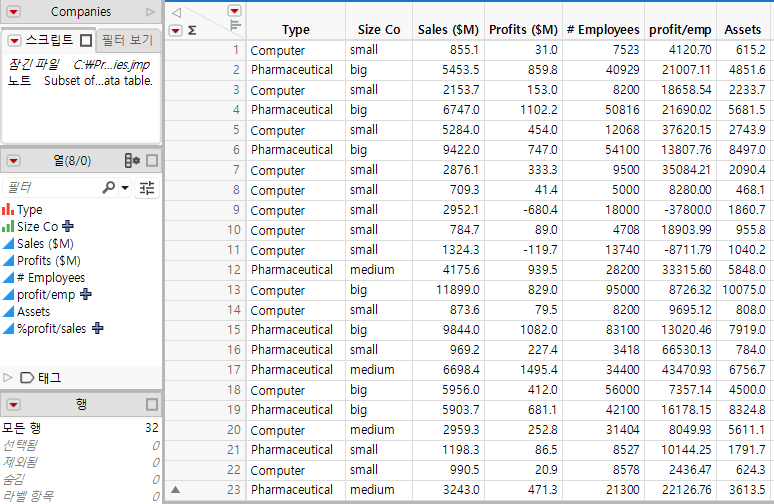Select Sales ($M) in the column list
The width and height of the screenshot is (774, 504).
tap(45, 244)
